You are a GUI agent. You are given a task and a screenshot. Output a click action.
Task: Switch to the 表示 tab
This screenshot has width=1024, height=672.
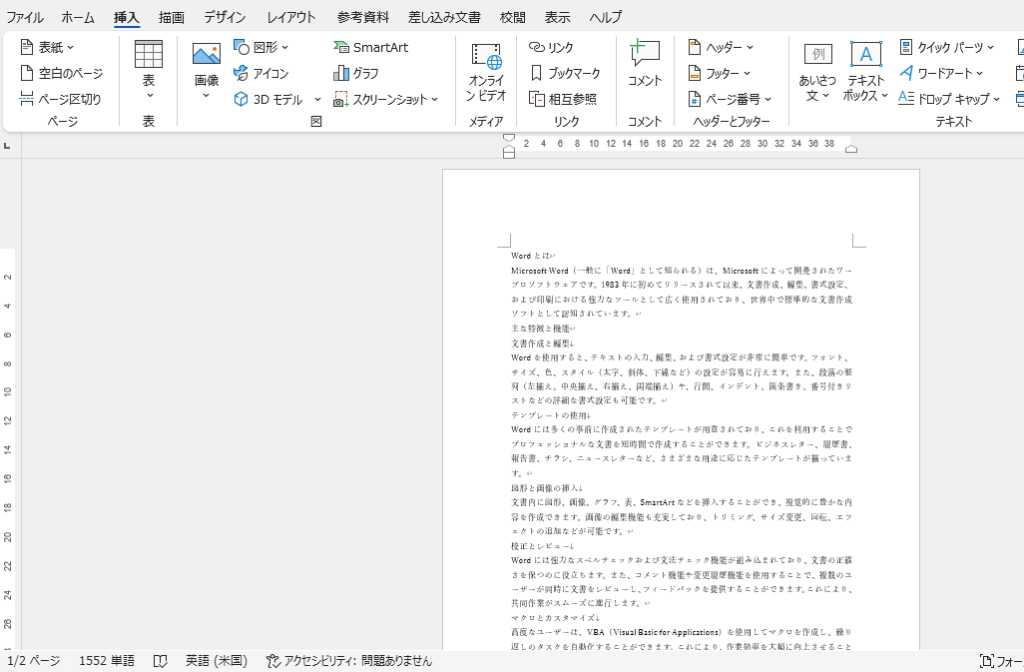[557, 18]
